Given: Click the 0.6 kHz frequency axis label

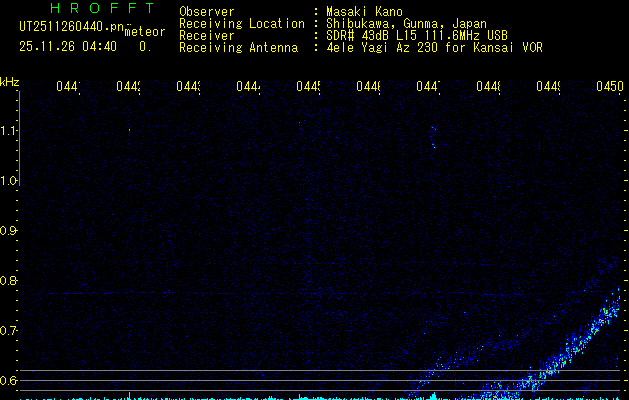Looking at the screenshot, I should [x=9, y=380].
